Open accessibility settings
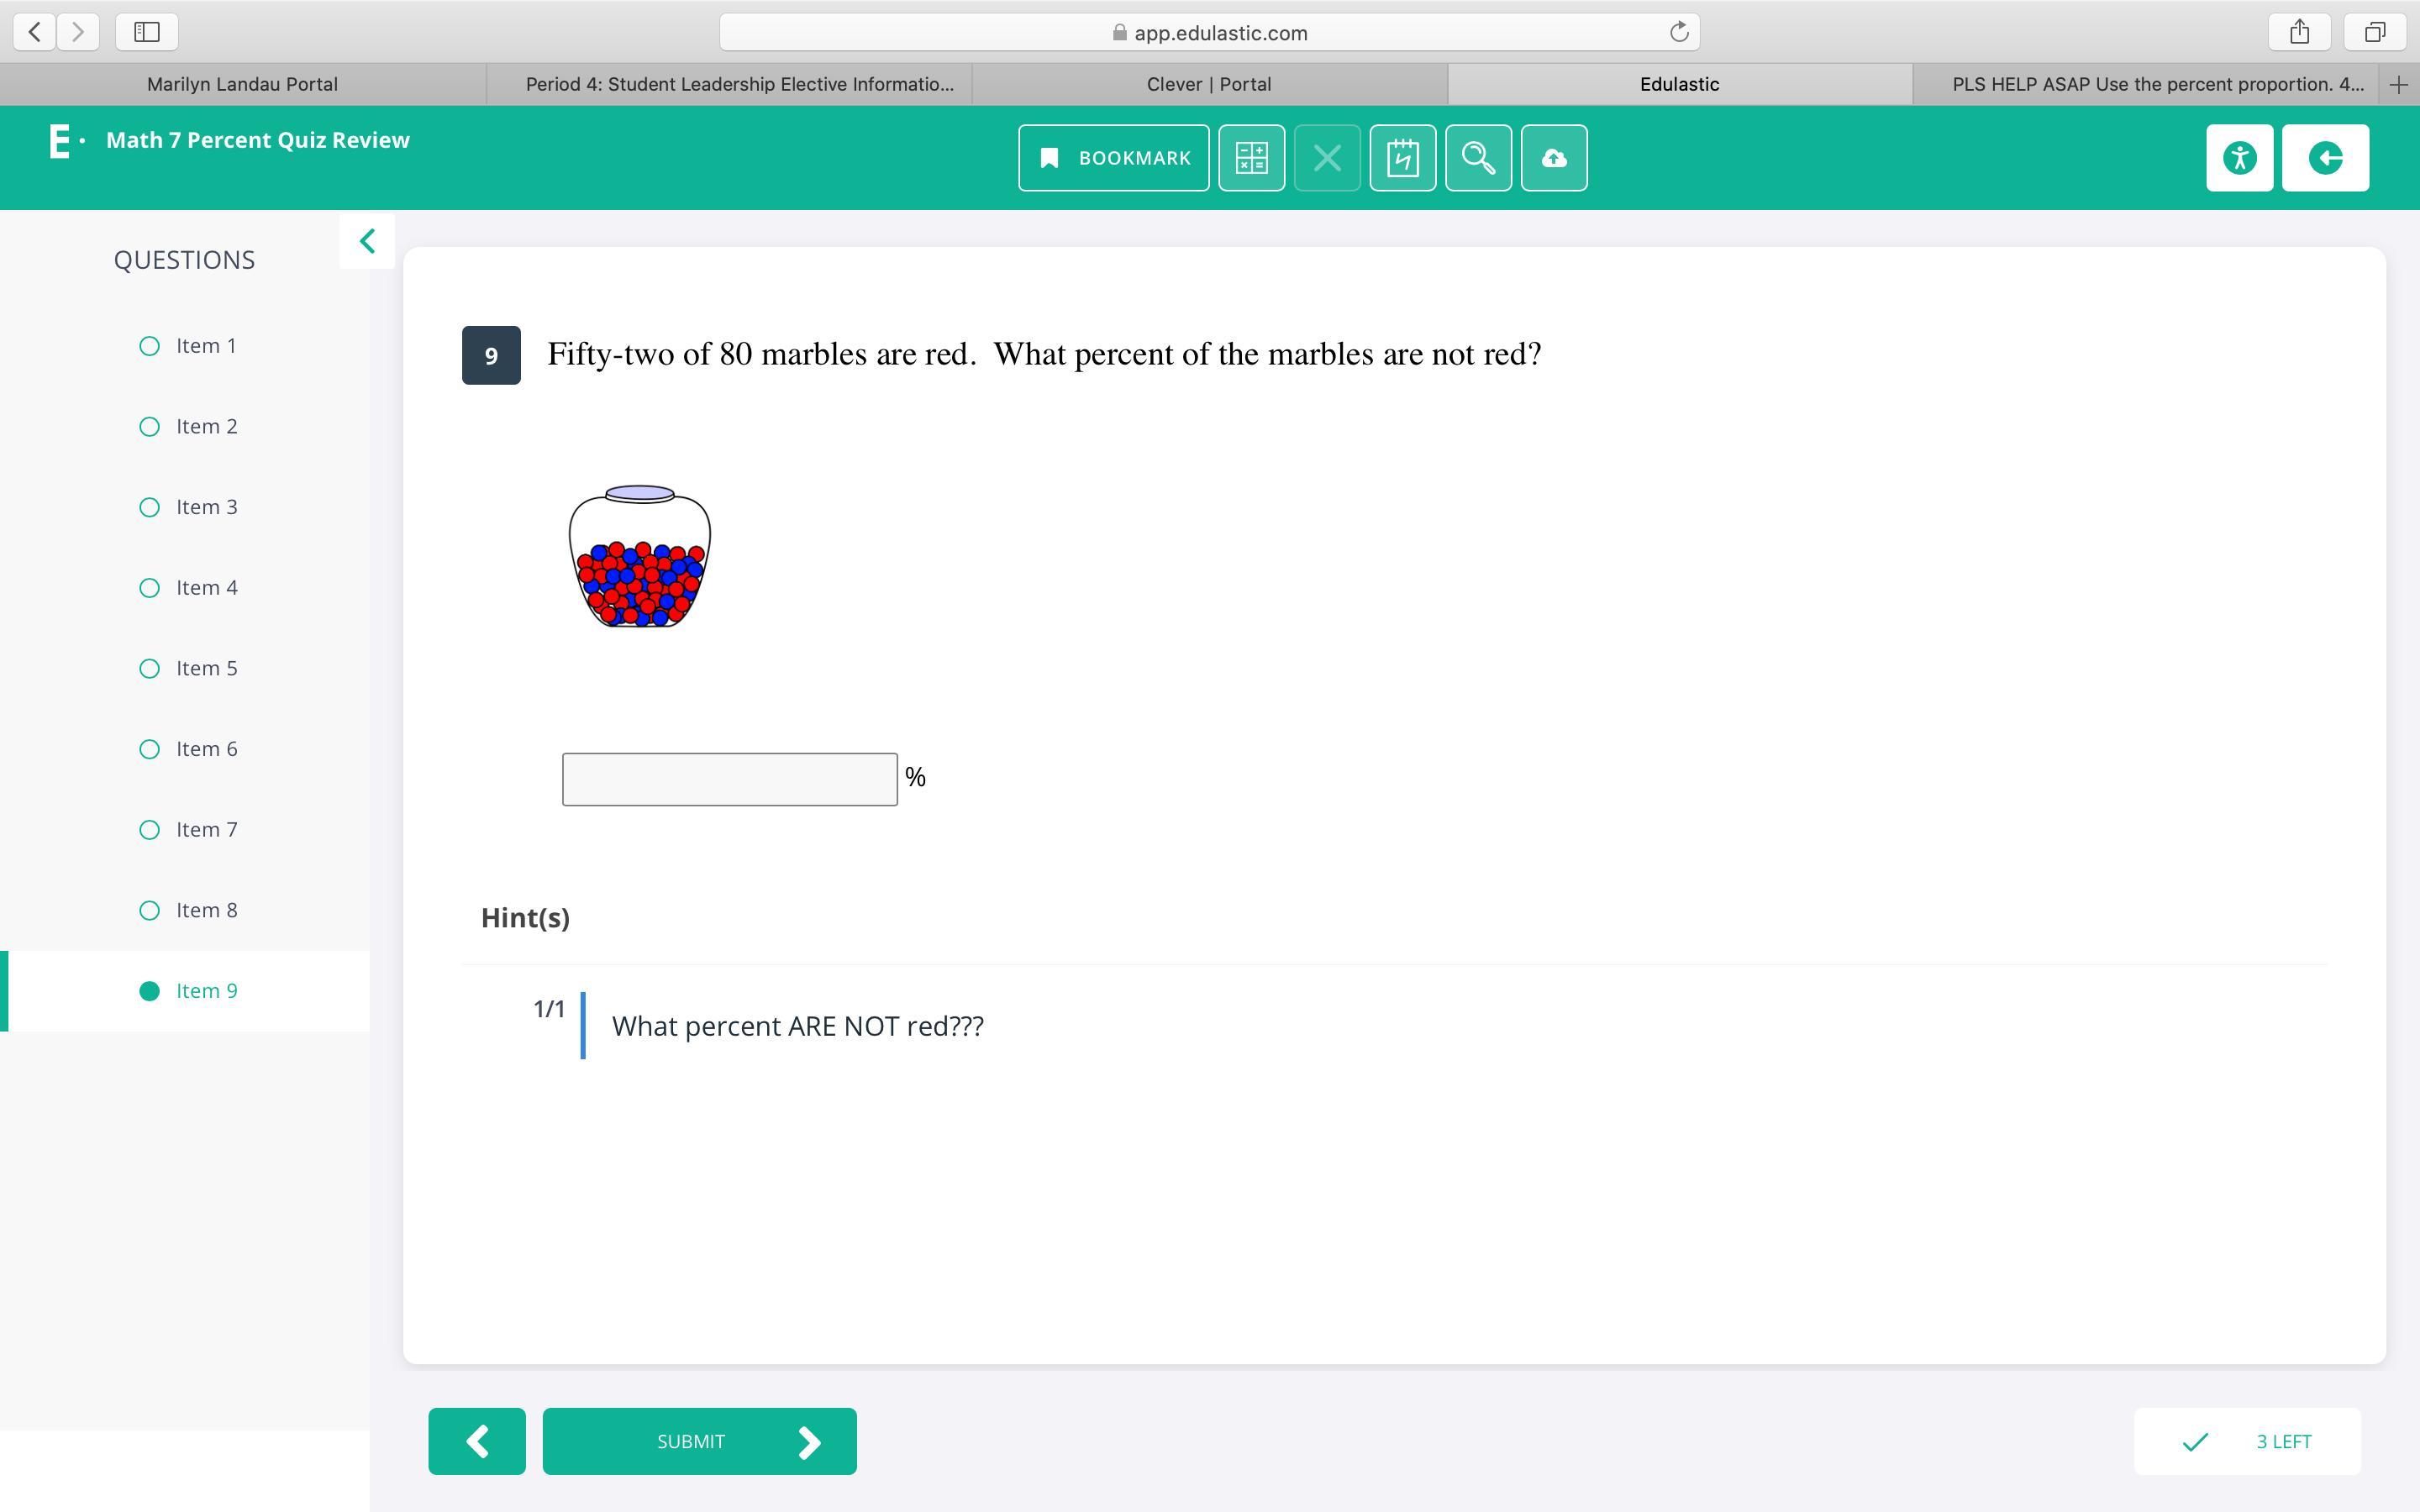This screenshot has height=1512, width=2420. pos(2239,158)
